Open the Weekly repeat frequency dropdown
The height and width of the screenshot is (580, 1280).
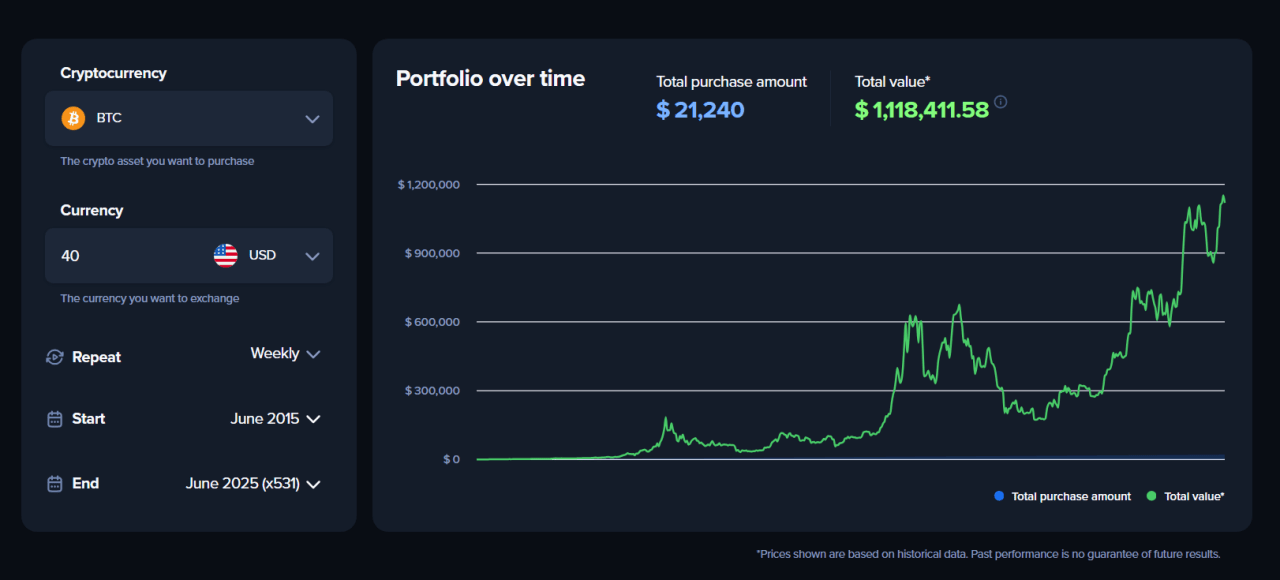click(x=285, y=354)
